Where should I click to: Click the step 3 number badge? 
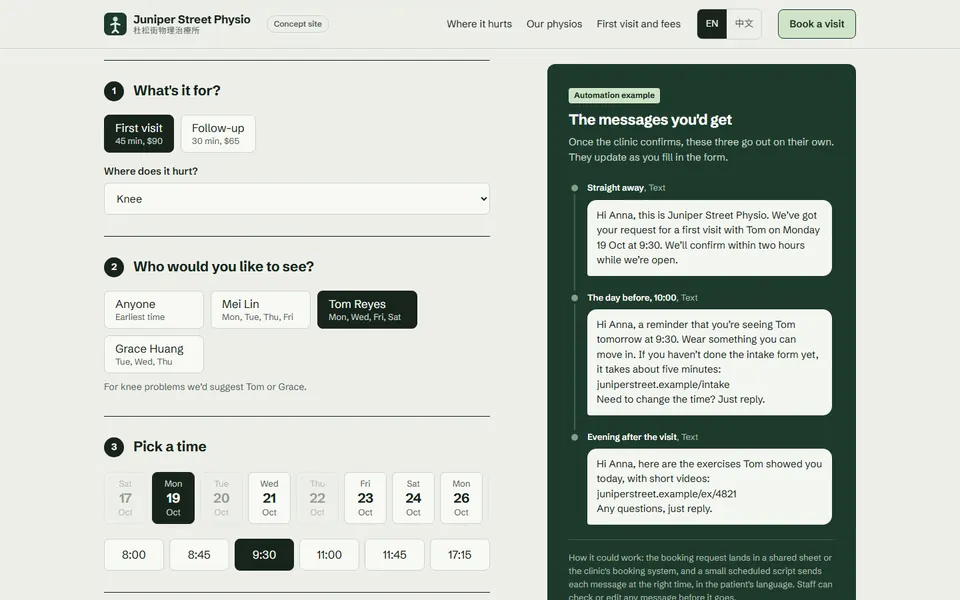coord(114,447)
